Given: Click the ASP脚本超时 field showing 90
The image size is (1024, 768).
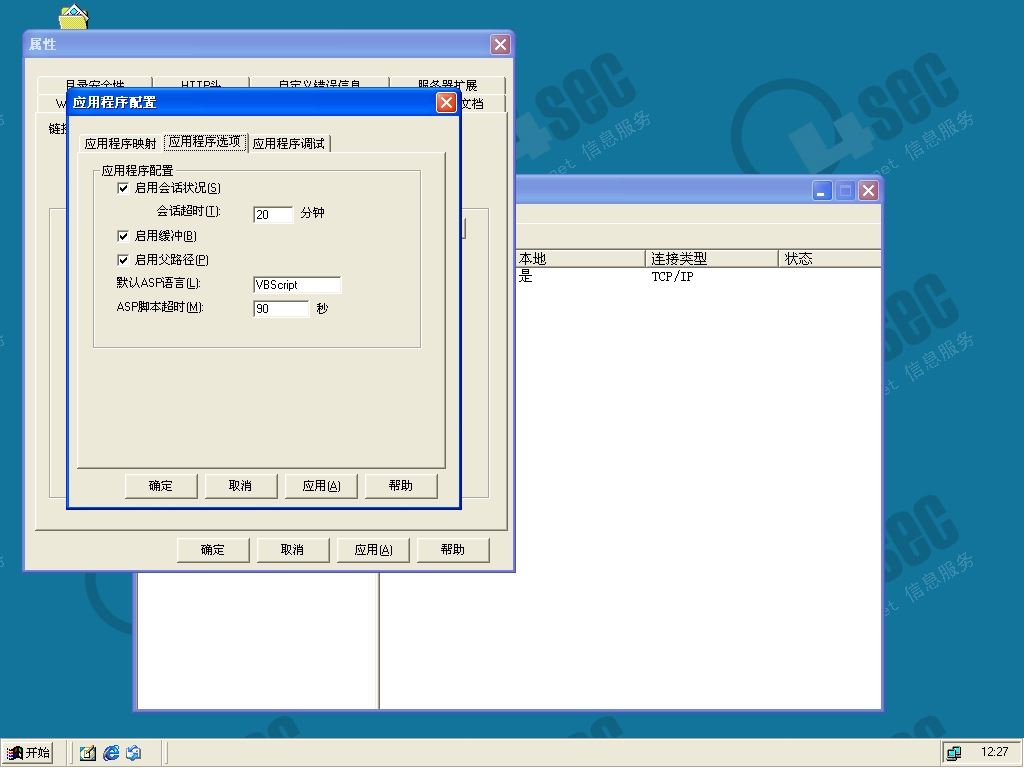Looking at the screenshot, I should (x=281, y=308).
